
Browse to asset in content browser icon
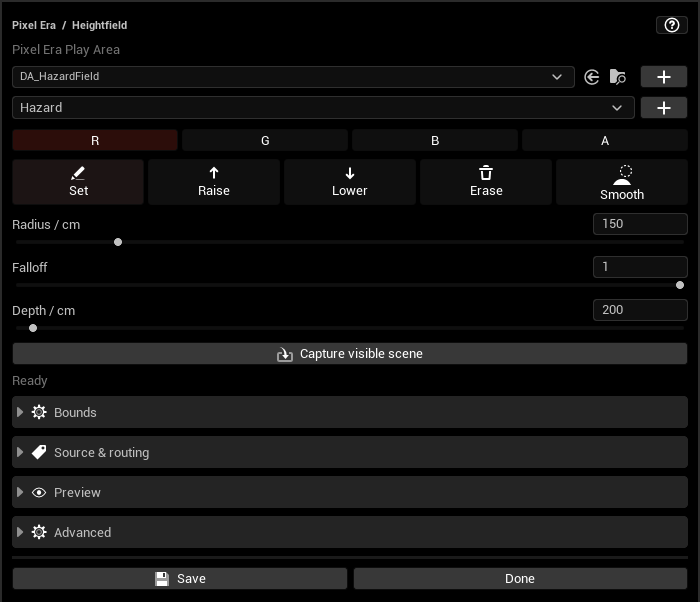pyautogui.click(x=617, y=77)
